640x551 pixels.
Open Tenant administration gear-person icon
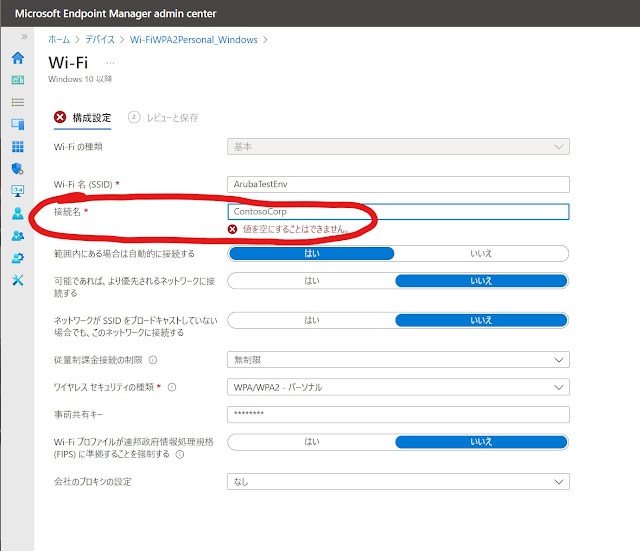(18, 258)
